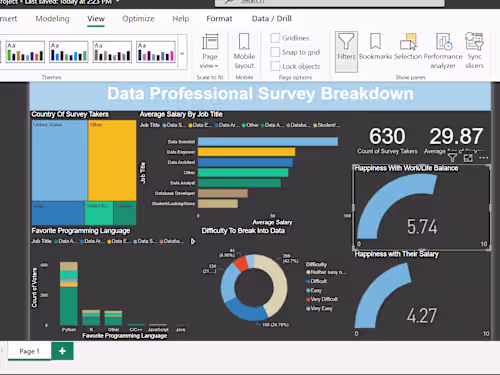Toggle the Snap to grid checkbox
The width and height of the screenshot is (500, 375).
pos(275,52)
